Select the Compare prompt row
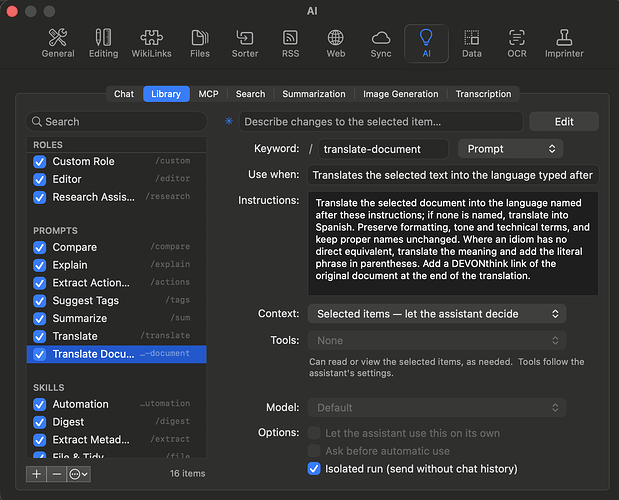The image size is (619, 500). coord(116,247)
